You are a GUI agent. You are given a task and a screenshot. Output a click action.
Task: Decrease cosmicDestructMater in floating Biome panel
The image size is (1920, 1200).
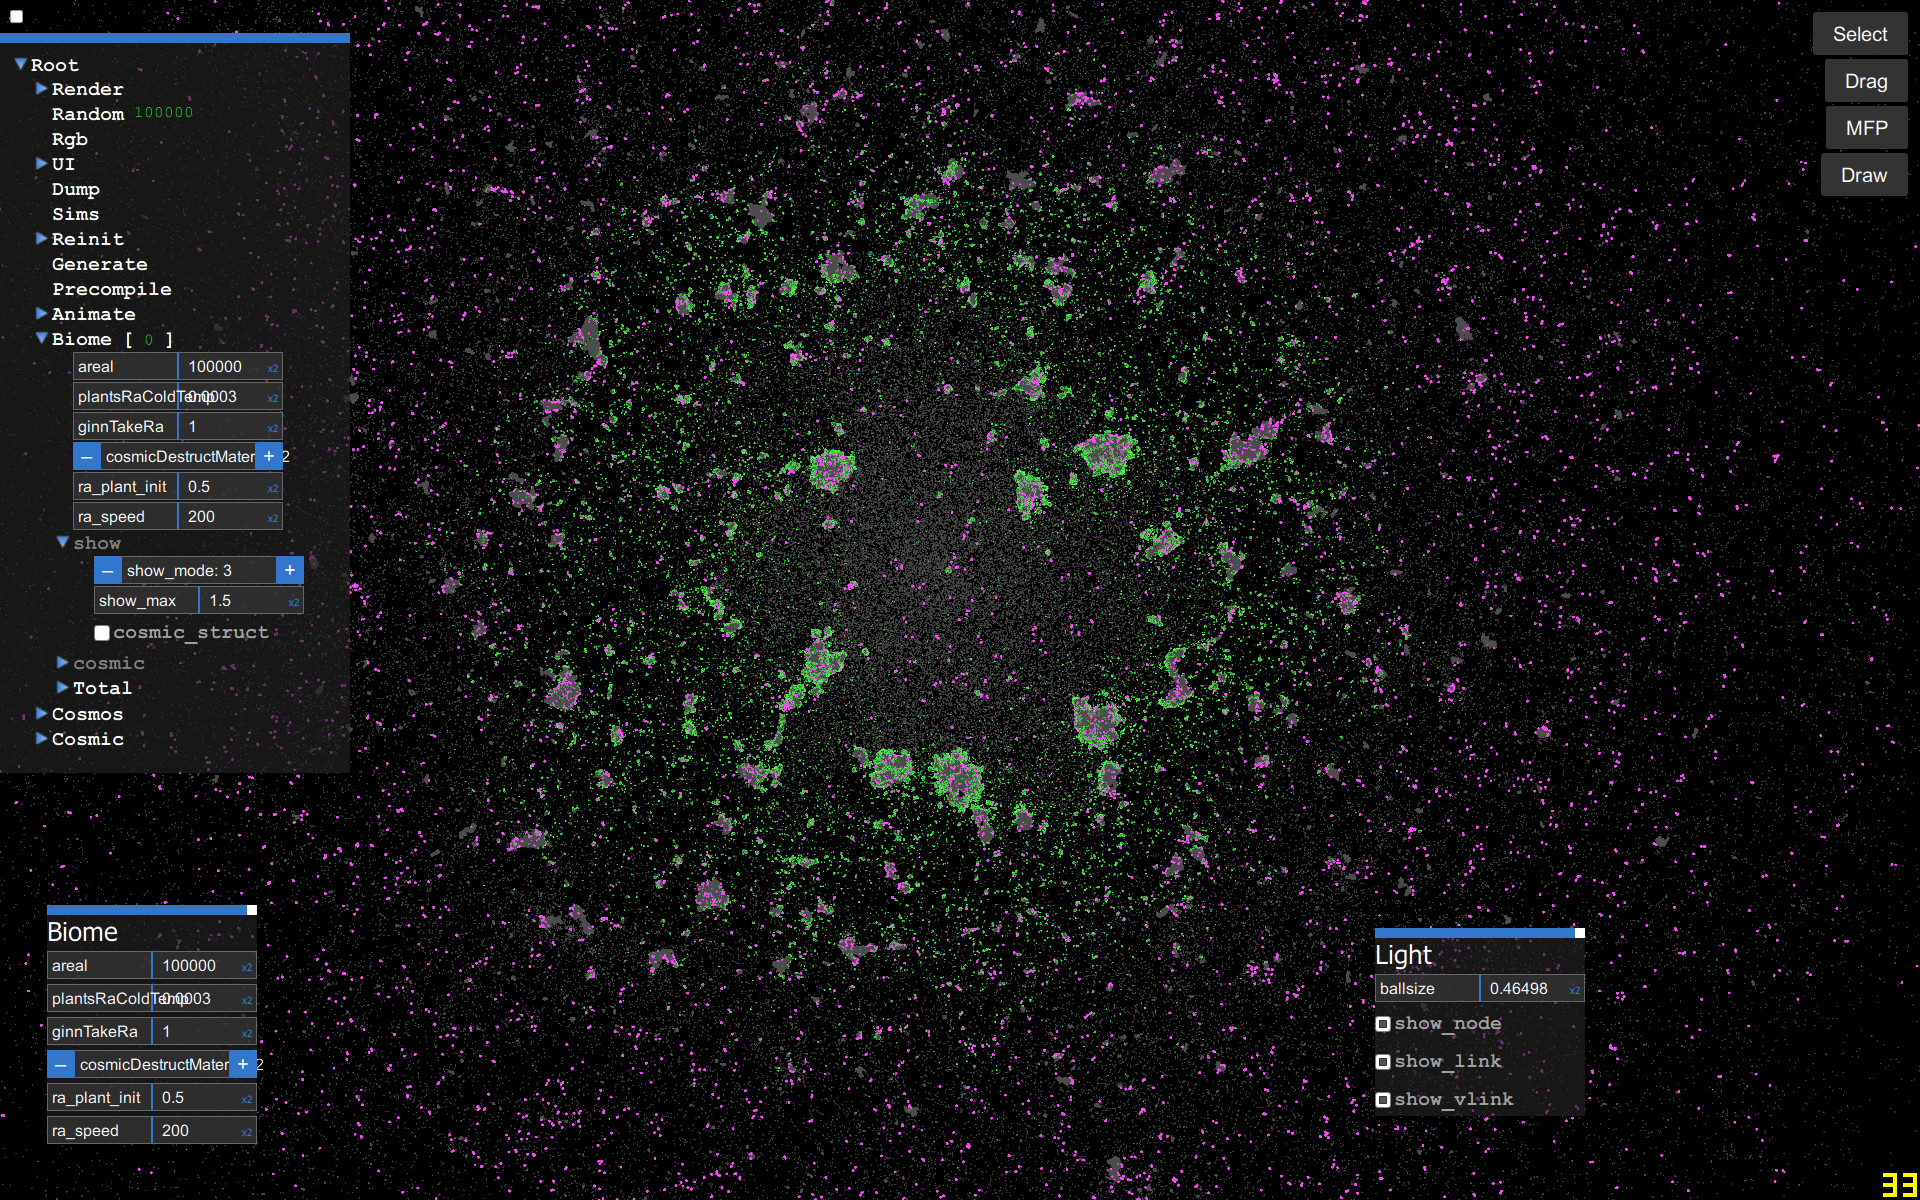coord(61,1065)
